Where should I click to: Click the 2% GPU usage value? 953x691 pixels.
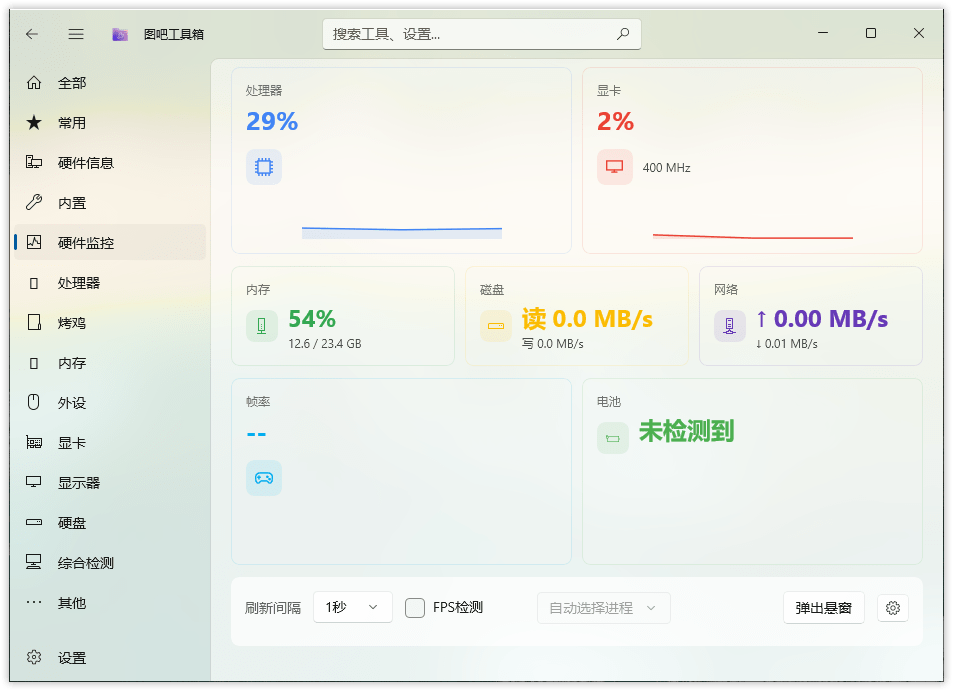click(x=615, y=122)
